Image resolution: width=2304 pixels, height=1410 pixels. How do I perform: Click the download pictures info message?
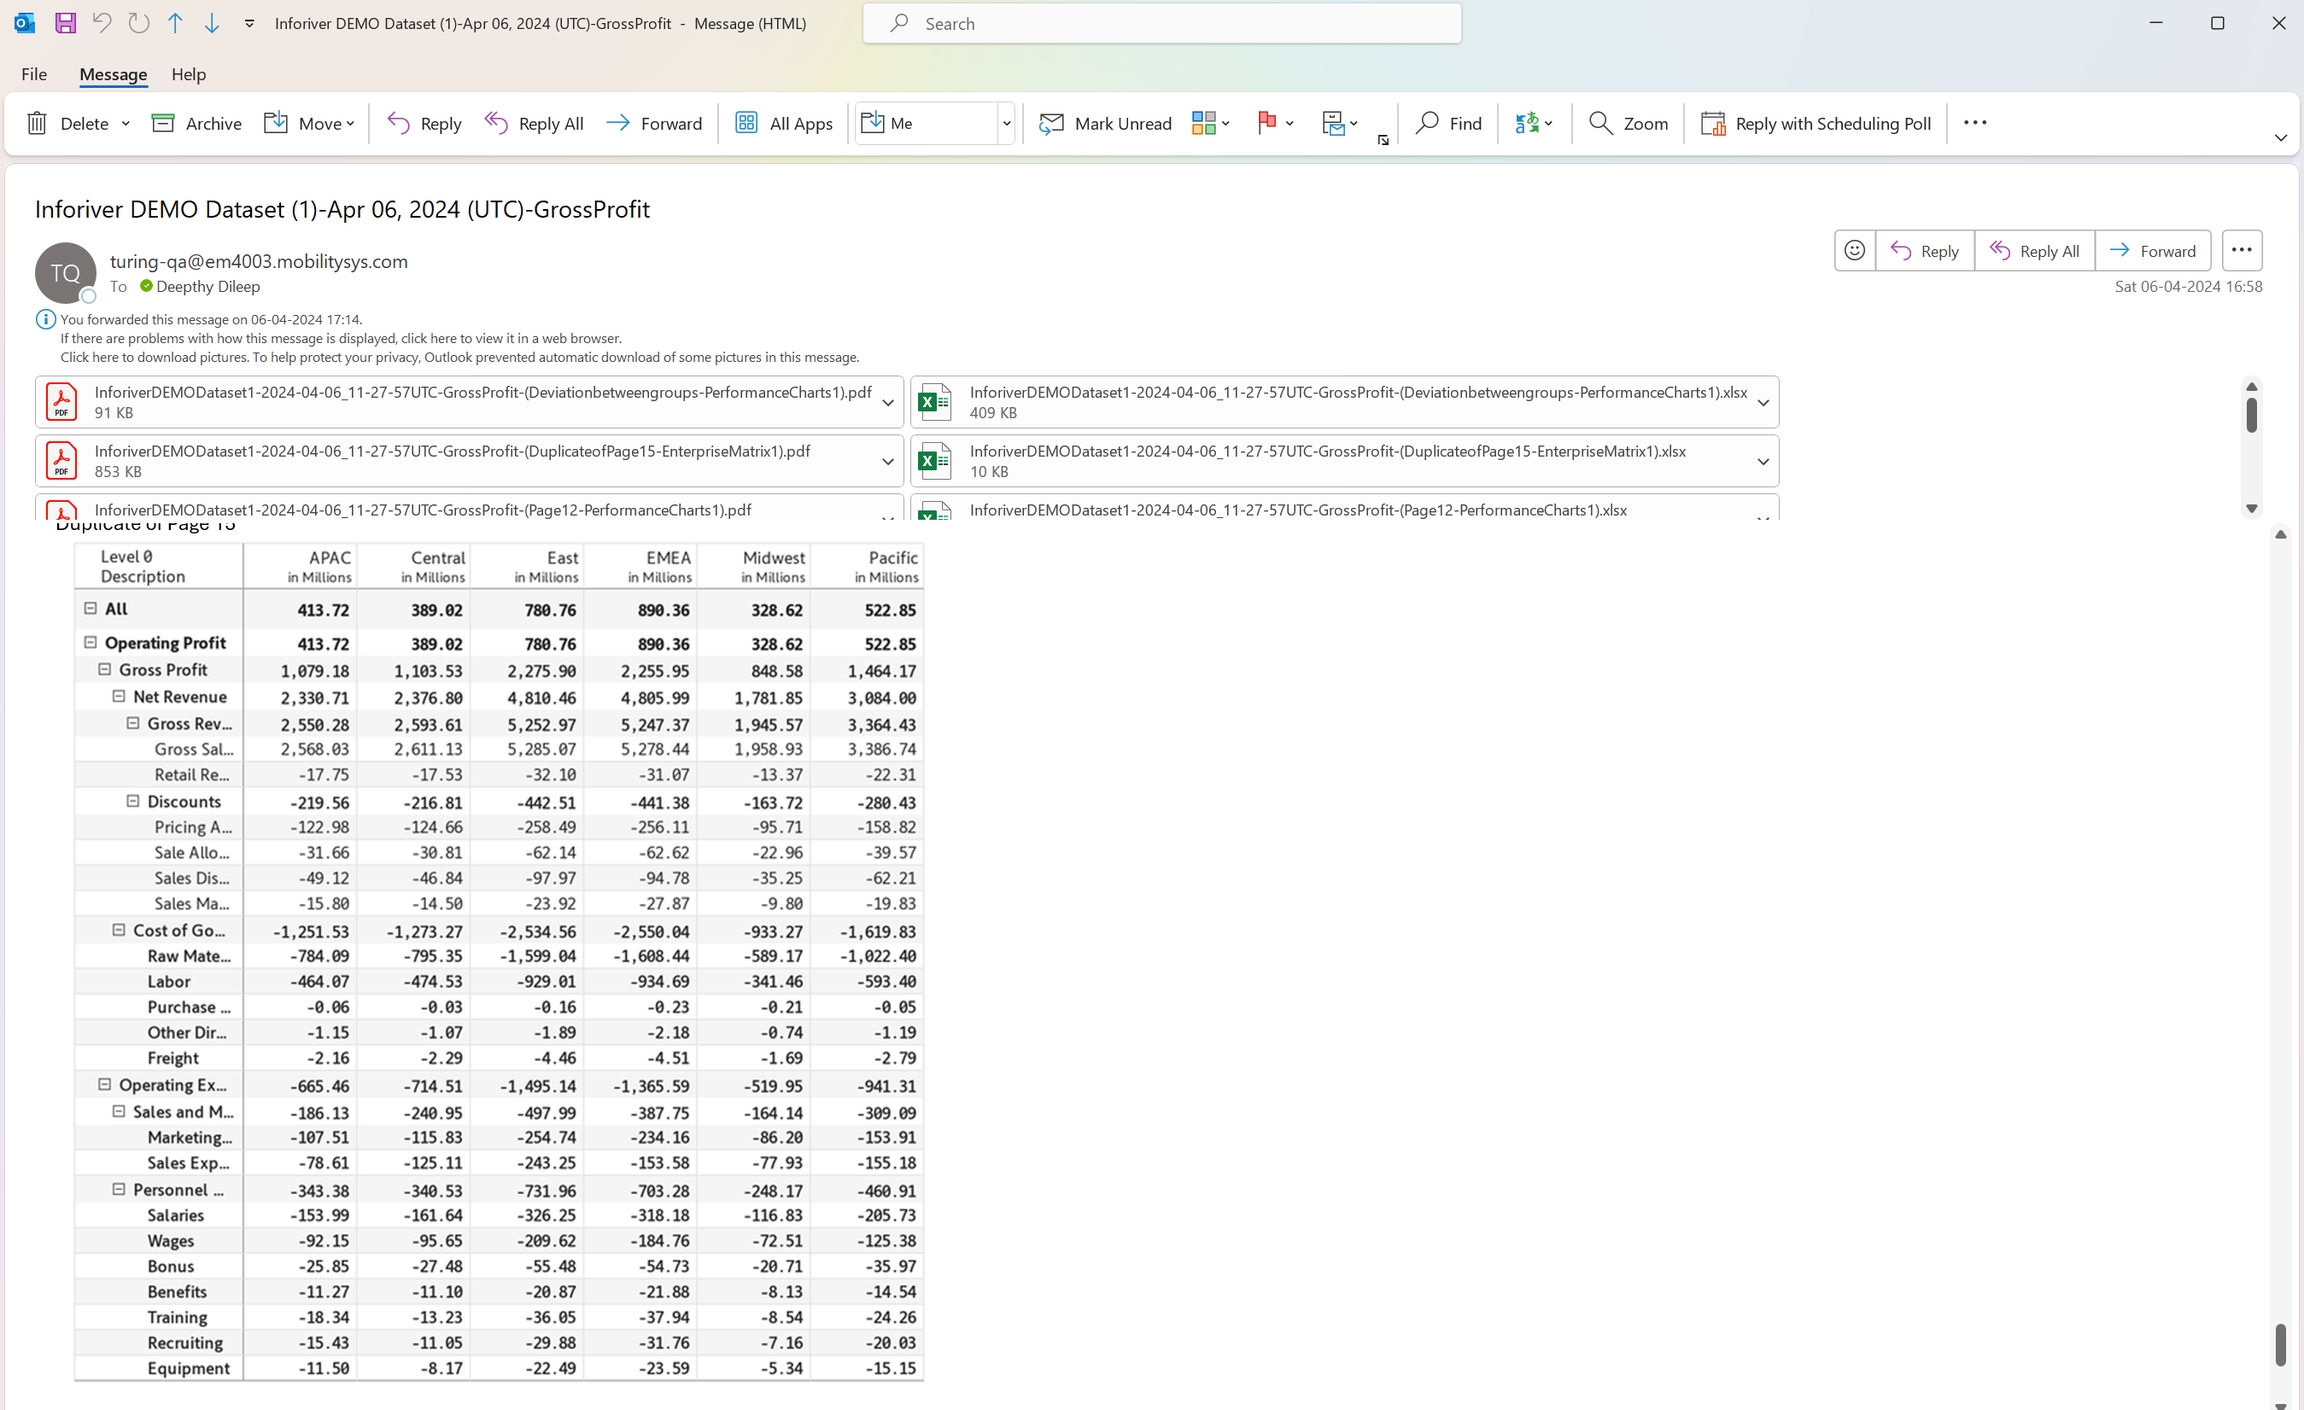point(459,357)
